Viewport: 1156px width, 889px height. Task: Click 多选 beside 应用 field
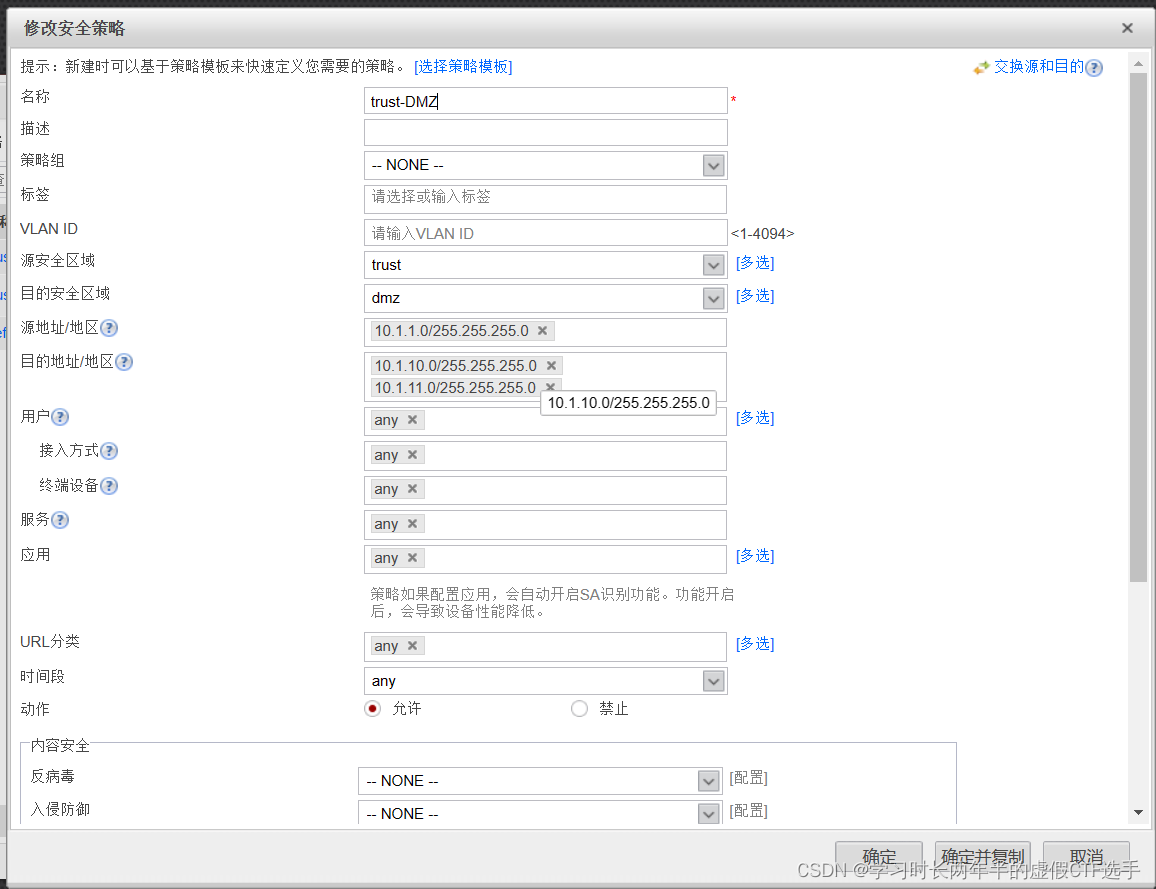tap(755, 556)
